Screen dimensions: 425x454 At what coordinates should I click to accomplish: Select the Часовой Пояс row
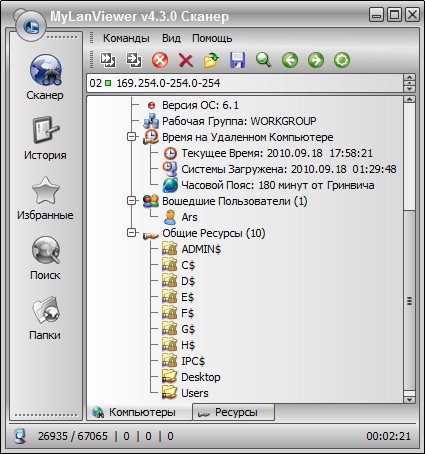pyautogui.click(x=278, y=185)
